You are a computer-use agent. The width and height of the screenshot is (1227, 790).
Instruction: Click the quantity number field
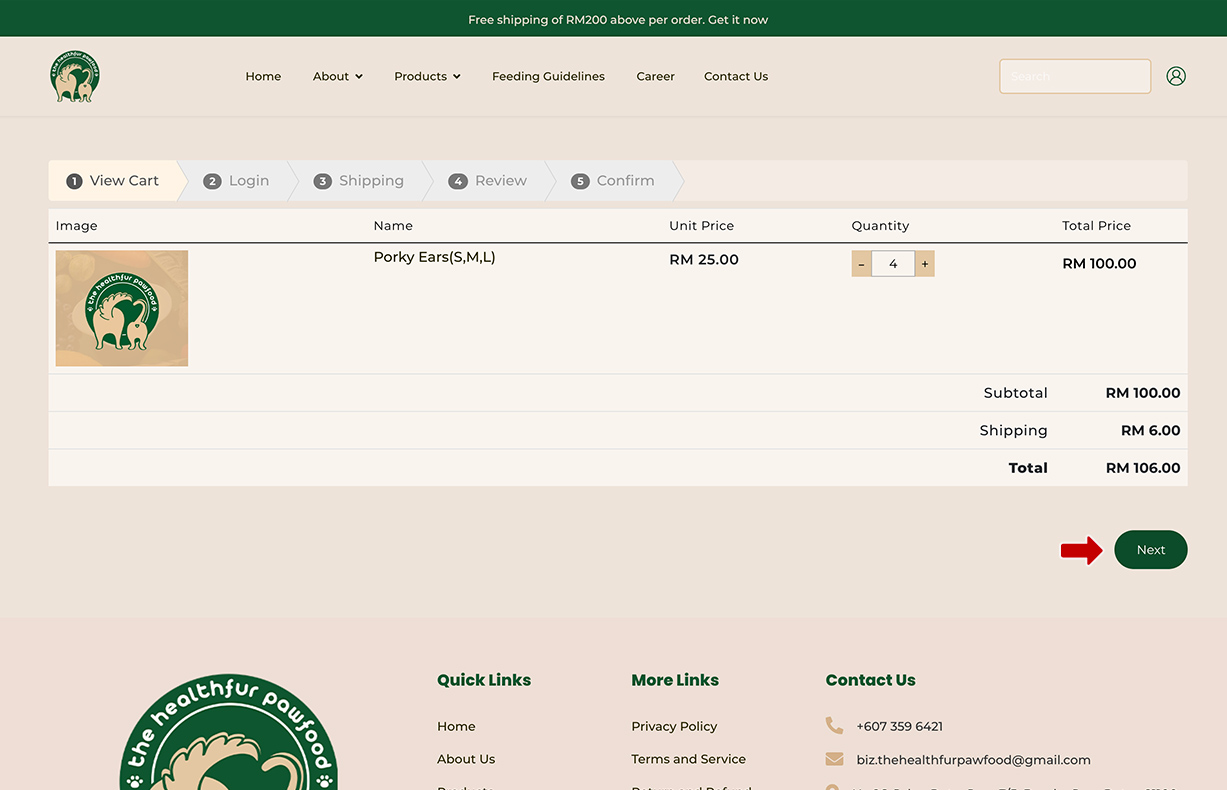(x=893, y=264)
